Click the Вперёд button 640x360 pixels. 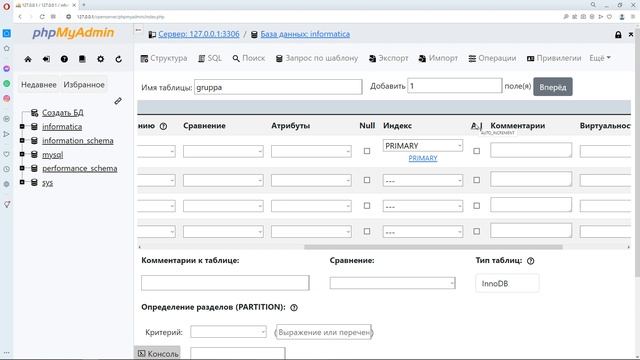(x=553, y=87)
